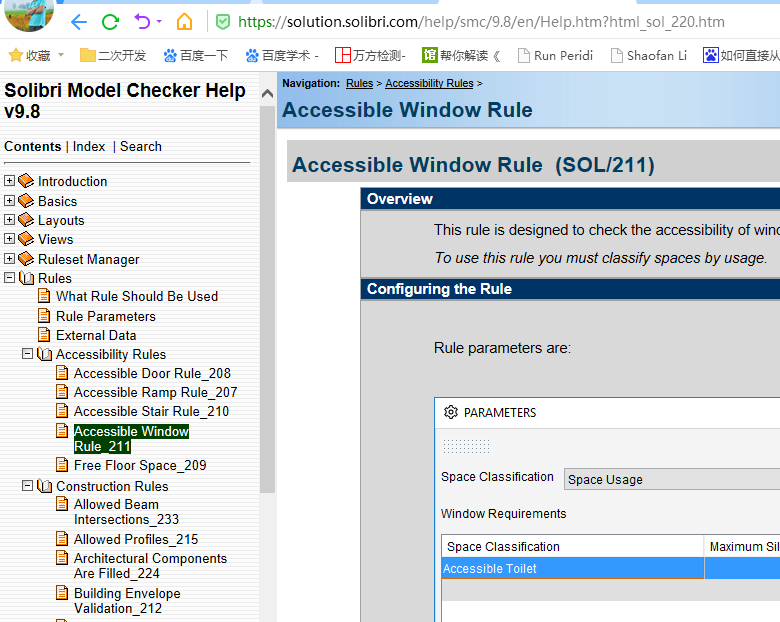Screen dimensions: 780x622
Task: Click the purple undo close-tab icon
Action: click(x=142, y=21)
